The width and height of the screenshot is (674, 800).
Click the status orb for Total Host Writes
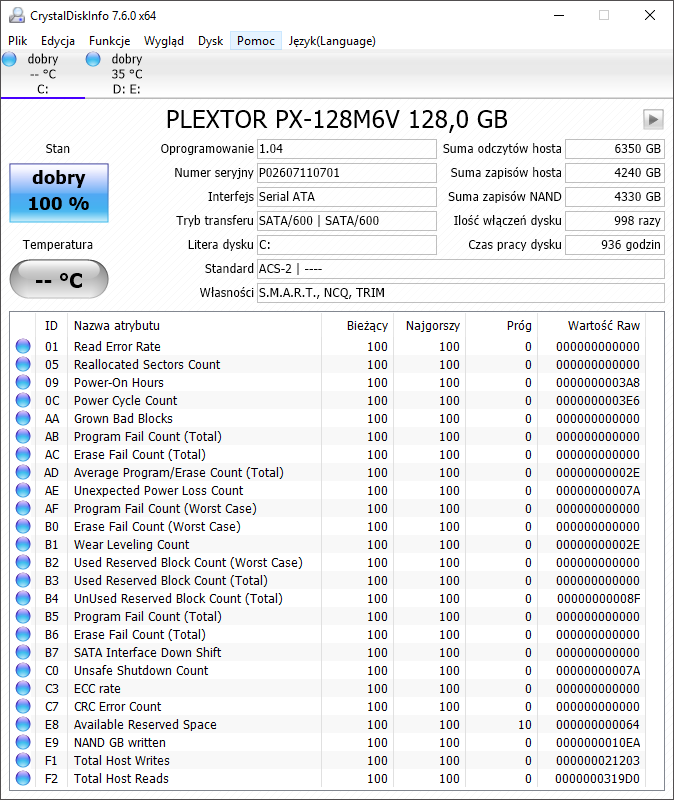coord(23,760)
